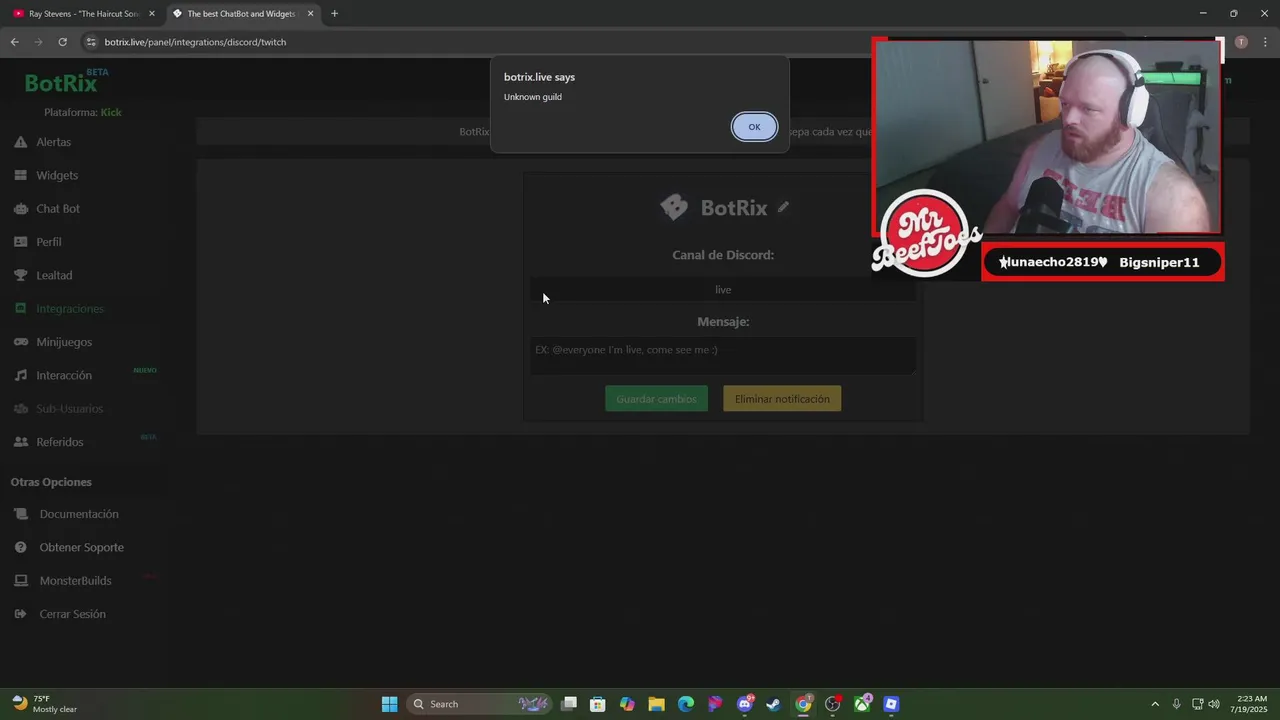Click the BotRix BETA logo
This screenshot has width=1280, height=720.
pos(67,82)
